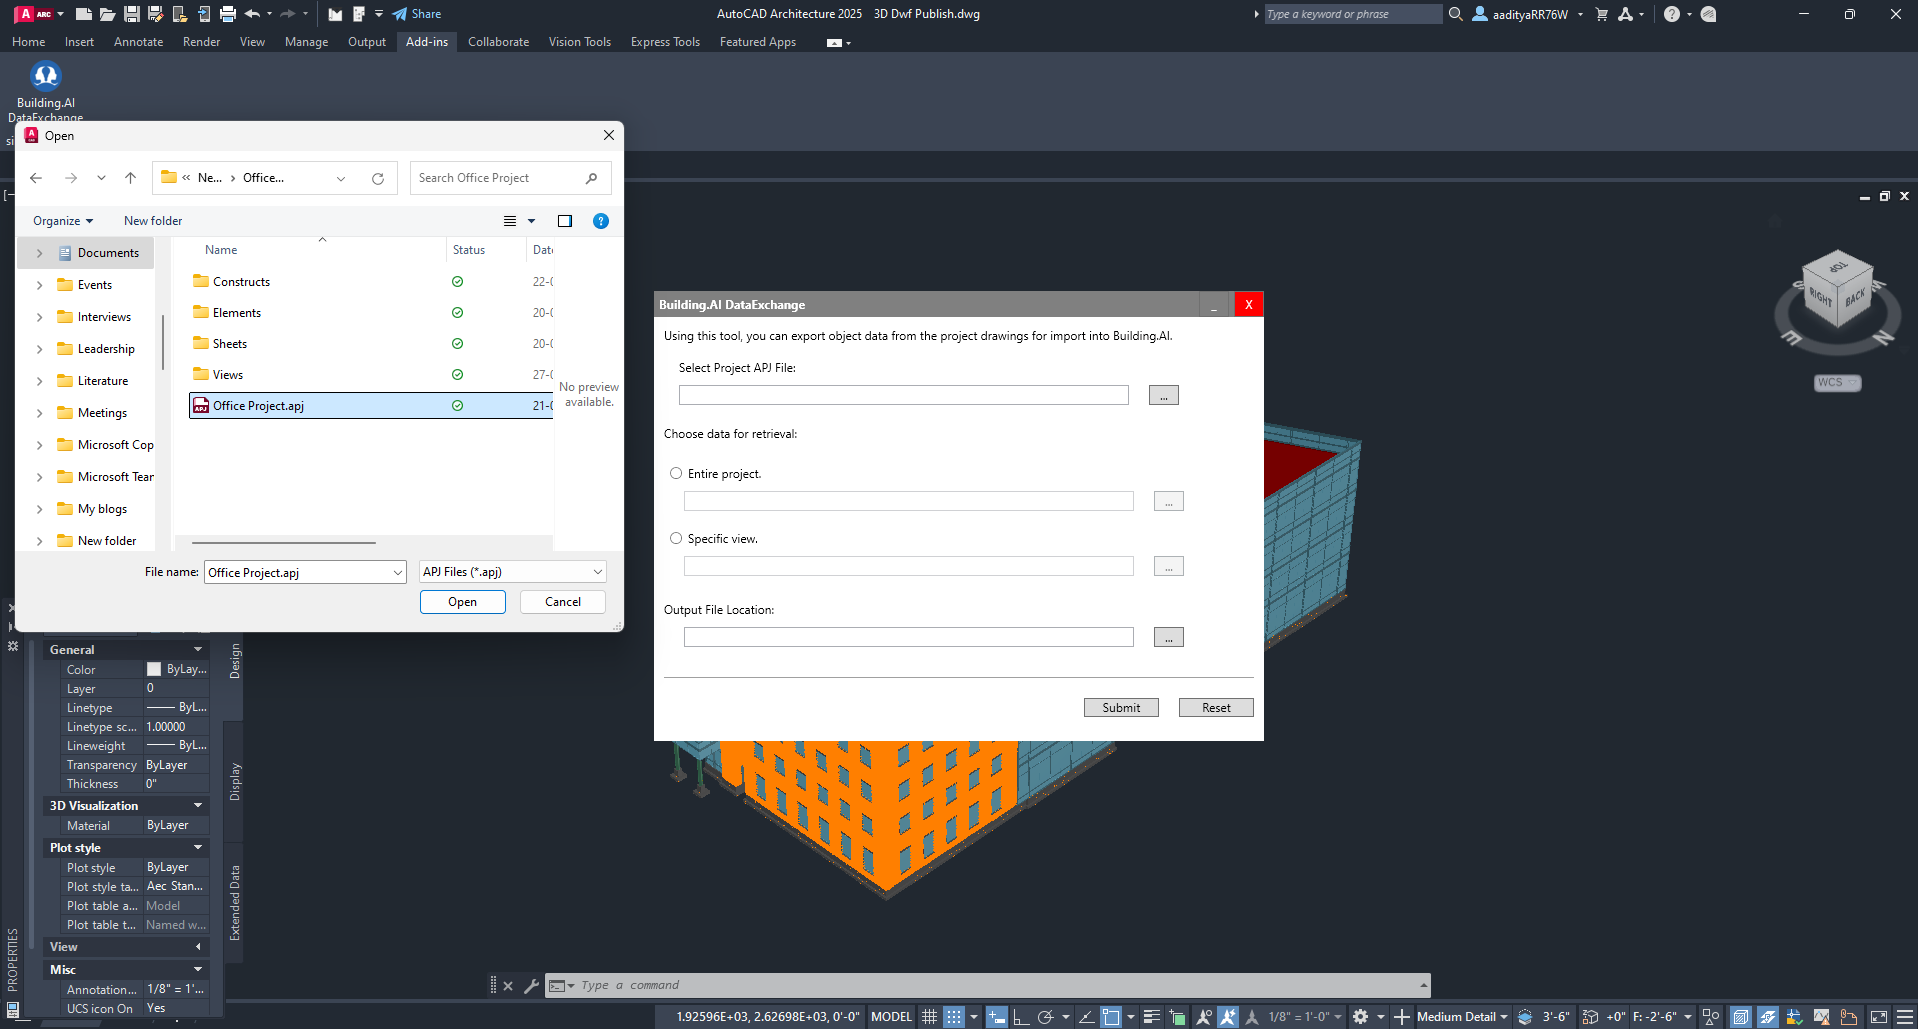Image resolution: width=1918 pixels, height=1029 pixels.
Task: Click the Clean Screen icon in status bar
Action: [x=1879, y=1017]
